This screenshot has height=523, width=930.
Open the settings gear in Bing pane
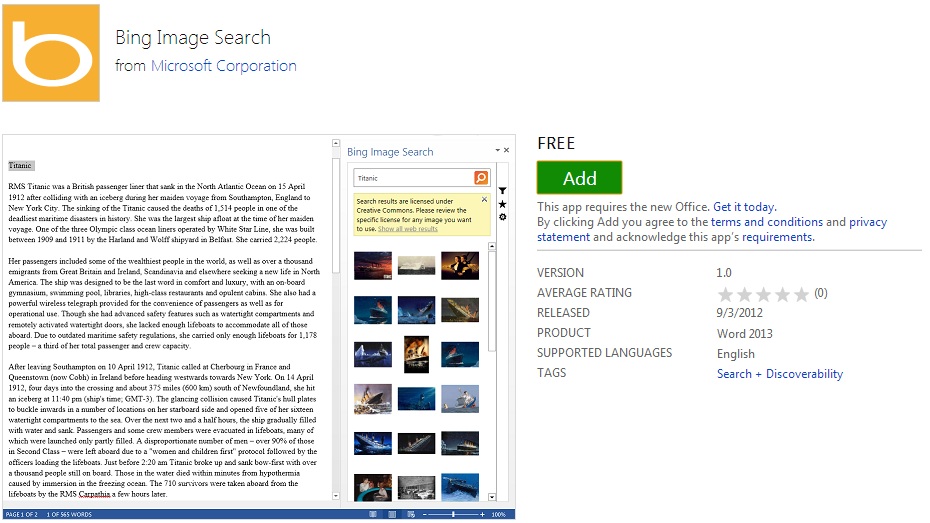click(502, 217)
